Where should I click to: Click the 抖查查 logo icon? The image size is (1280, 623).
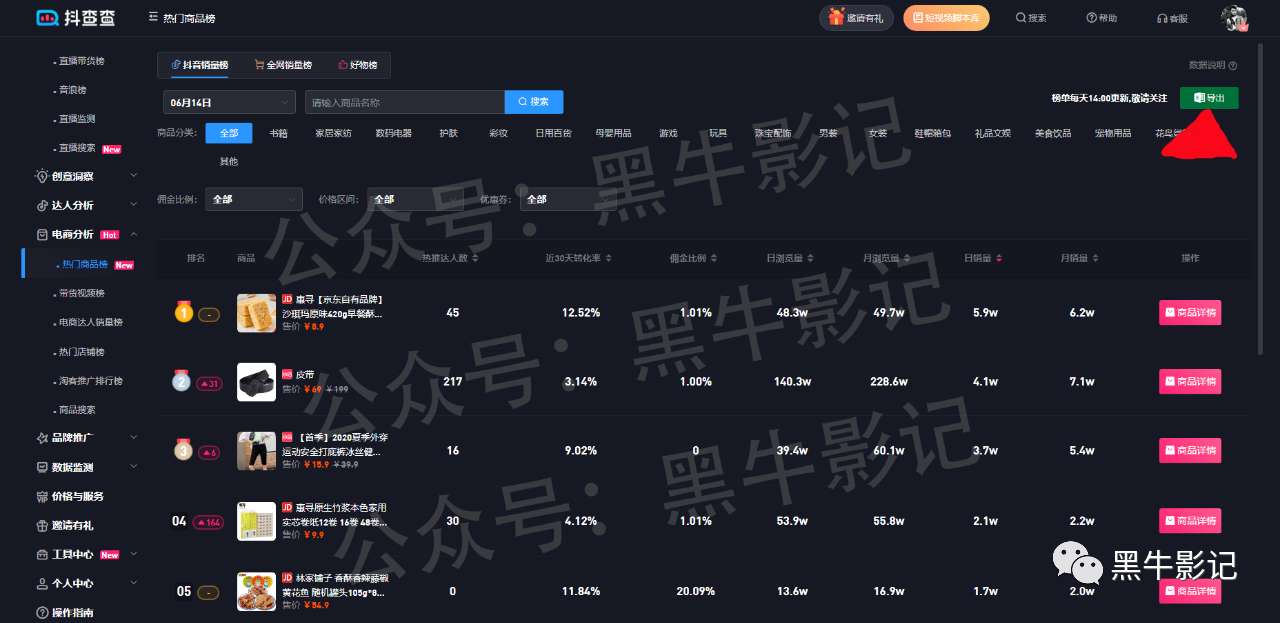click(x=47, y=18)
